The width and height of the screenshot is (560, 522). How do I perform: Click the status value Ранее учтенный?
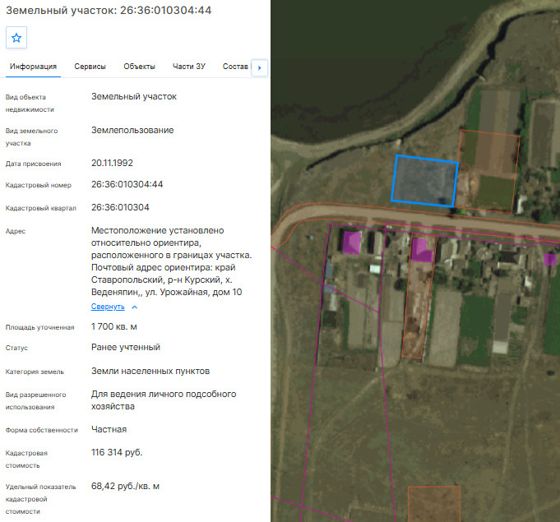(126, 347)
